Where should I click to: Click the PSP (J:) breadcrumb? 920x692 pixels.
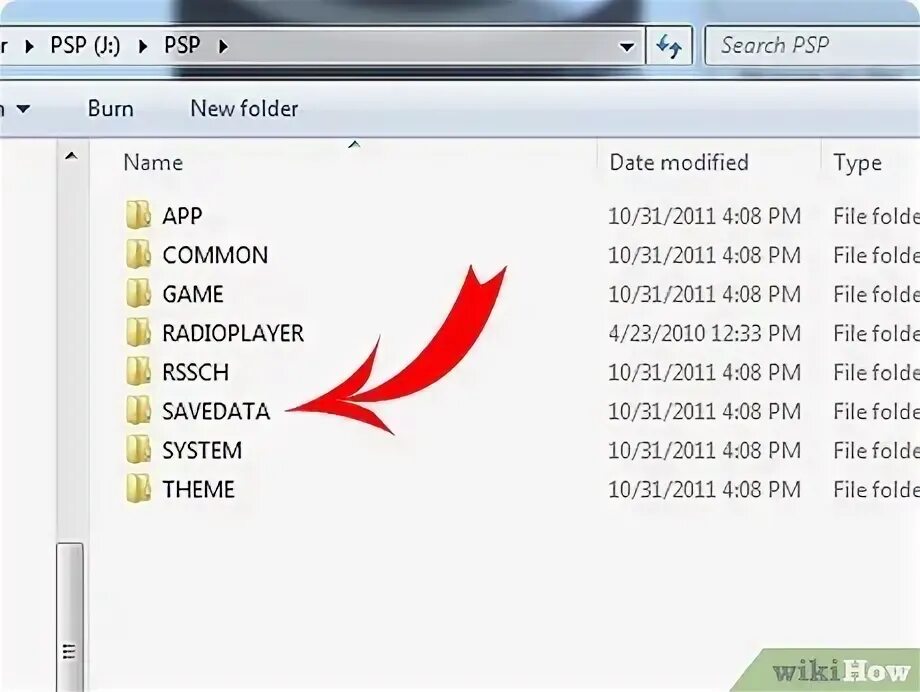click(85, 45)
